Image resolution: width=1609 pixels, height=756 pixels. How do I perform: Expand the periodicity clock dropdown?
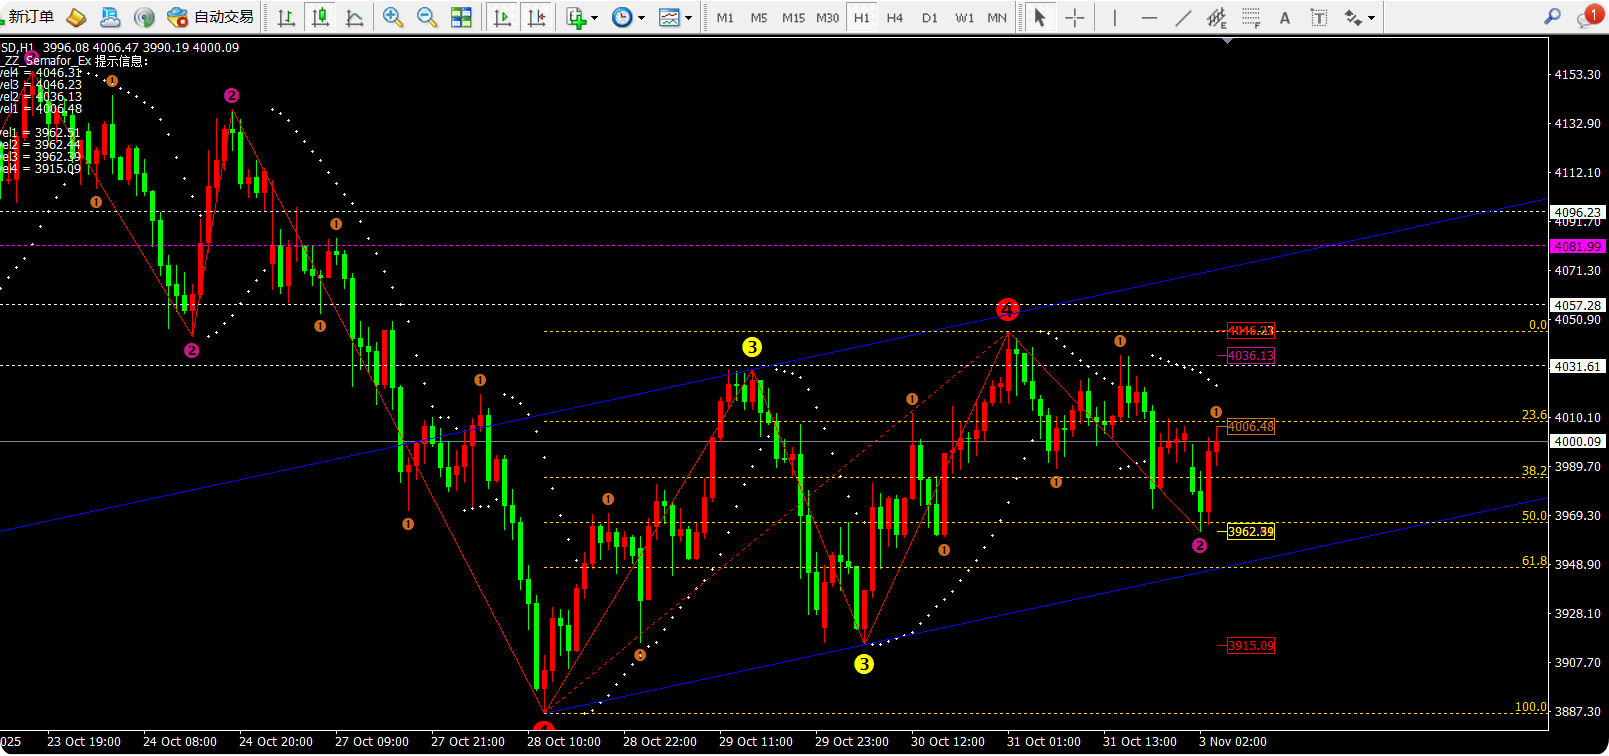pyautogui.click(x=628, y=17)
